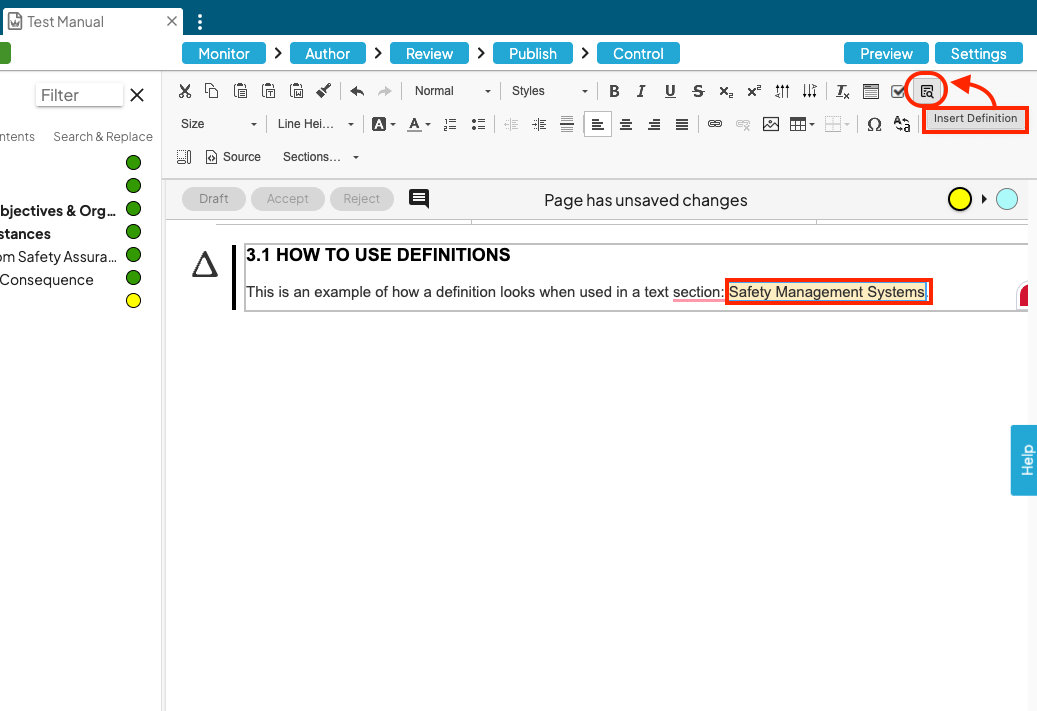
Task: Switch to Source view
Action: [233, 157]
